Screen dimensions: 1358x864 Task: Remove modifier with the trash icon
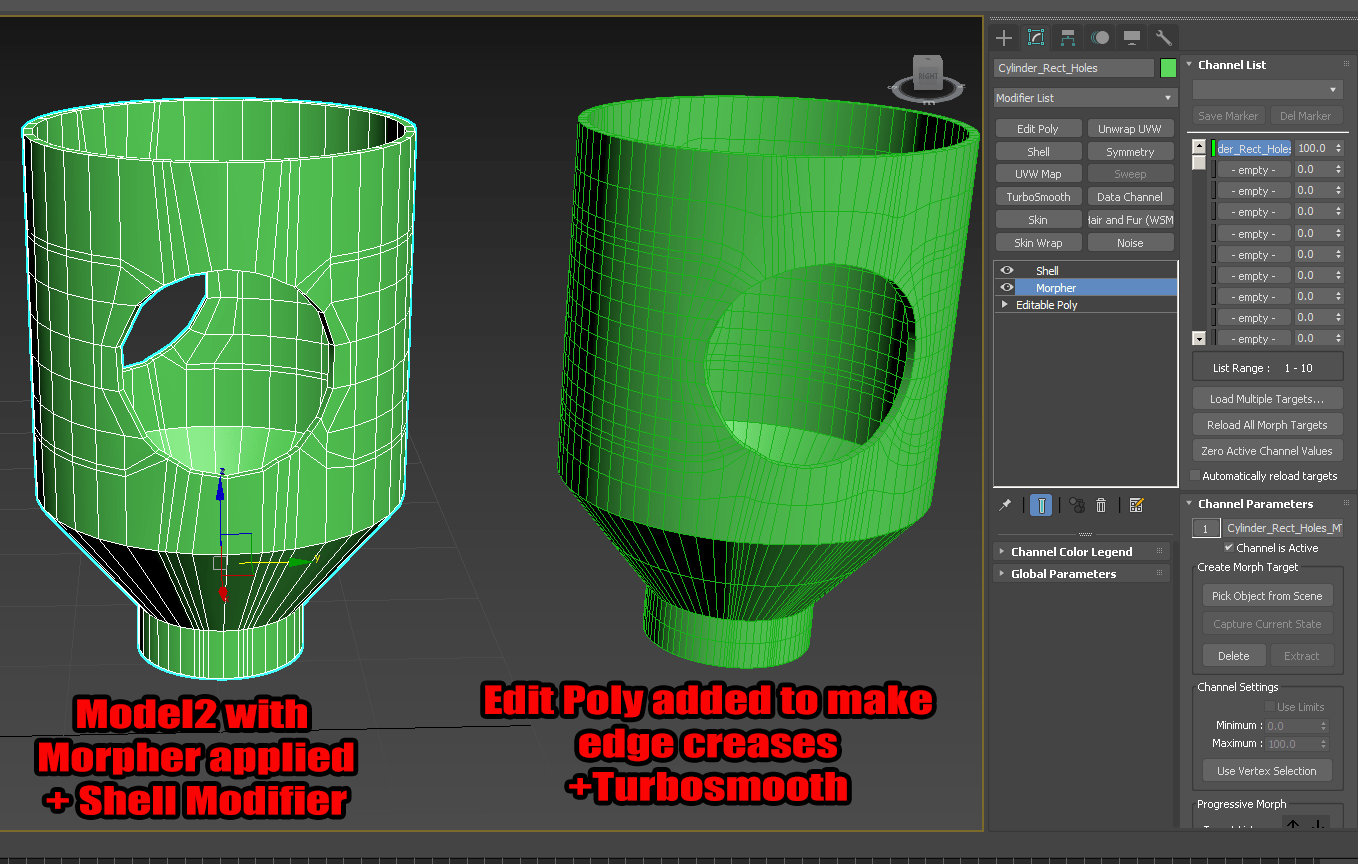(x=1101, y=505)
